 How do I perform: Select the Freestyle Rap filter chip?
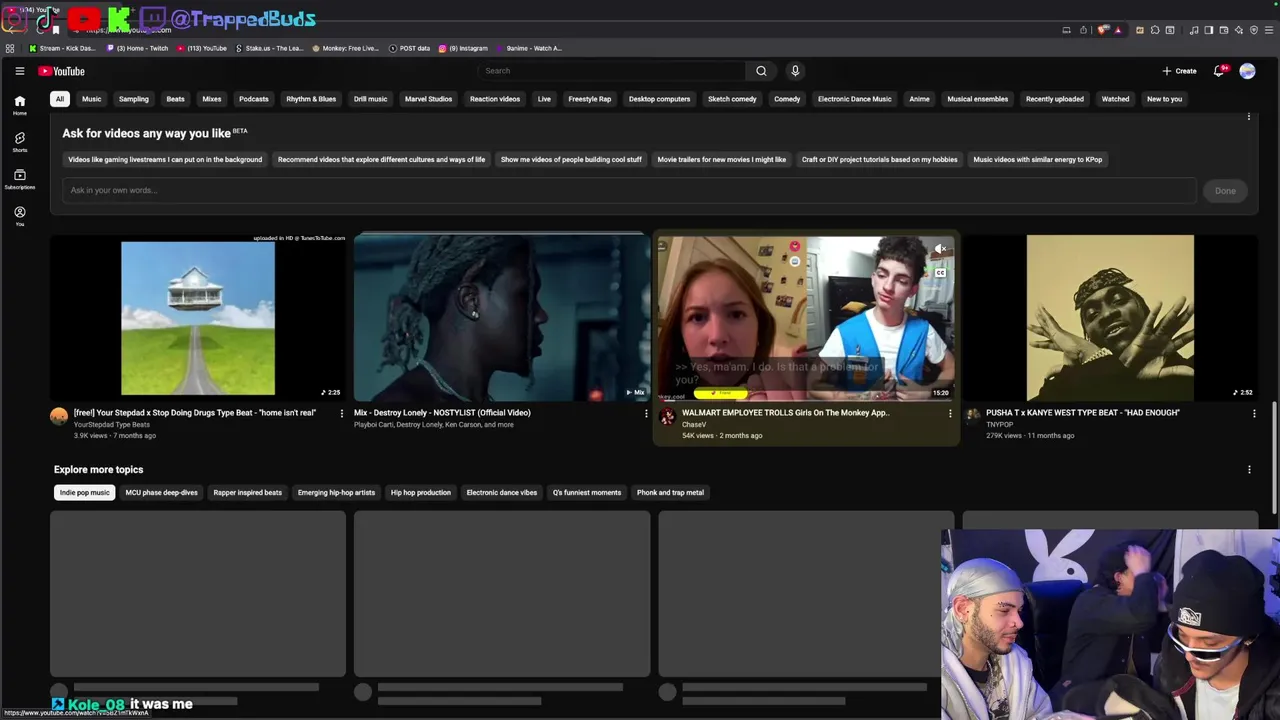[x=589, y=99]
